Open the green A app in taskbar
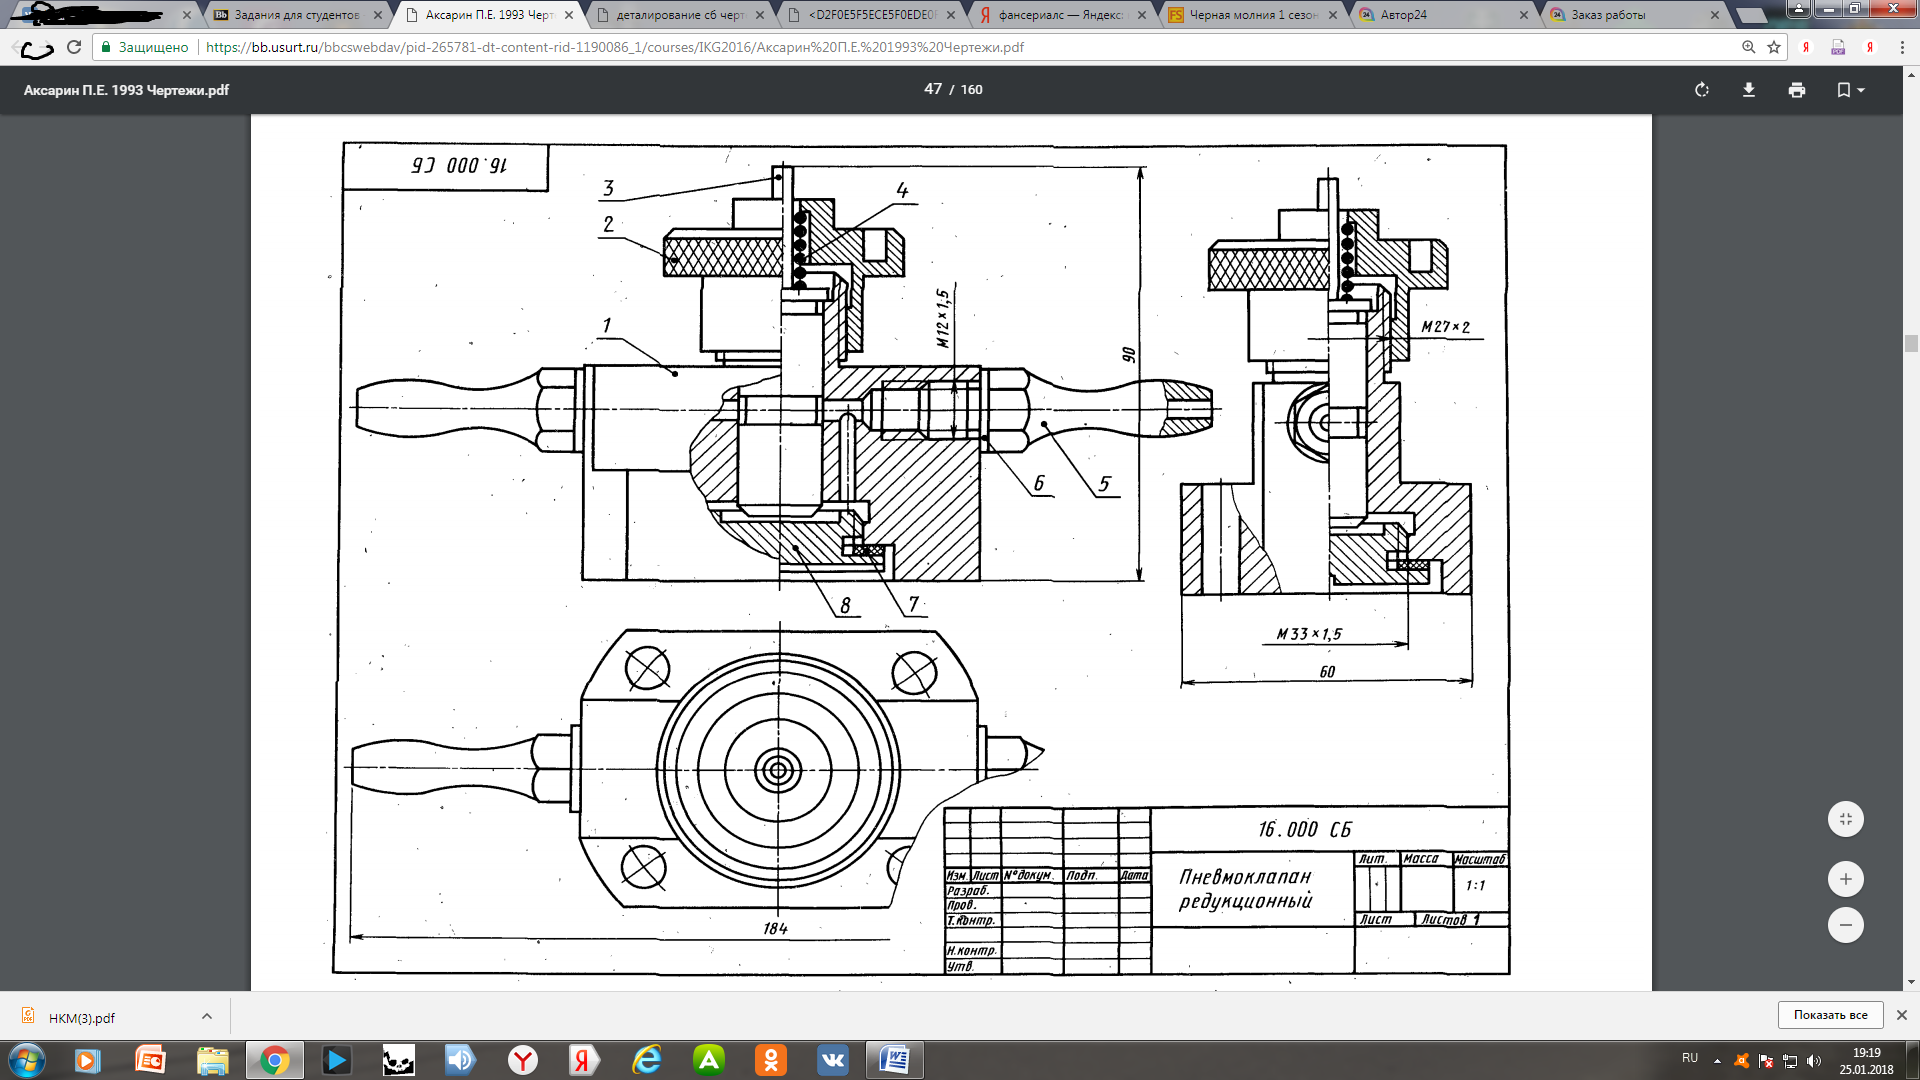Image resolution: width=1920 pixels, height=1080 pixels. 709,1060
